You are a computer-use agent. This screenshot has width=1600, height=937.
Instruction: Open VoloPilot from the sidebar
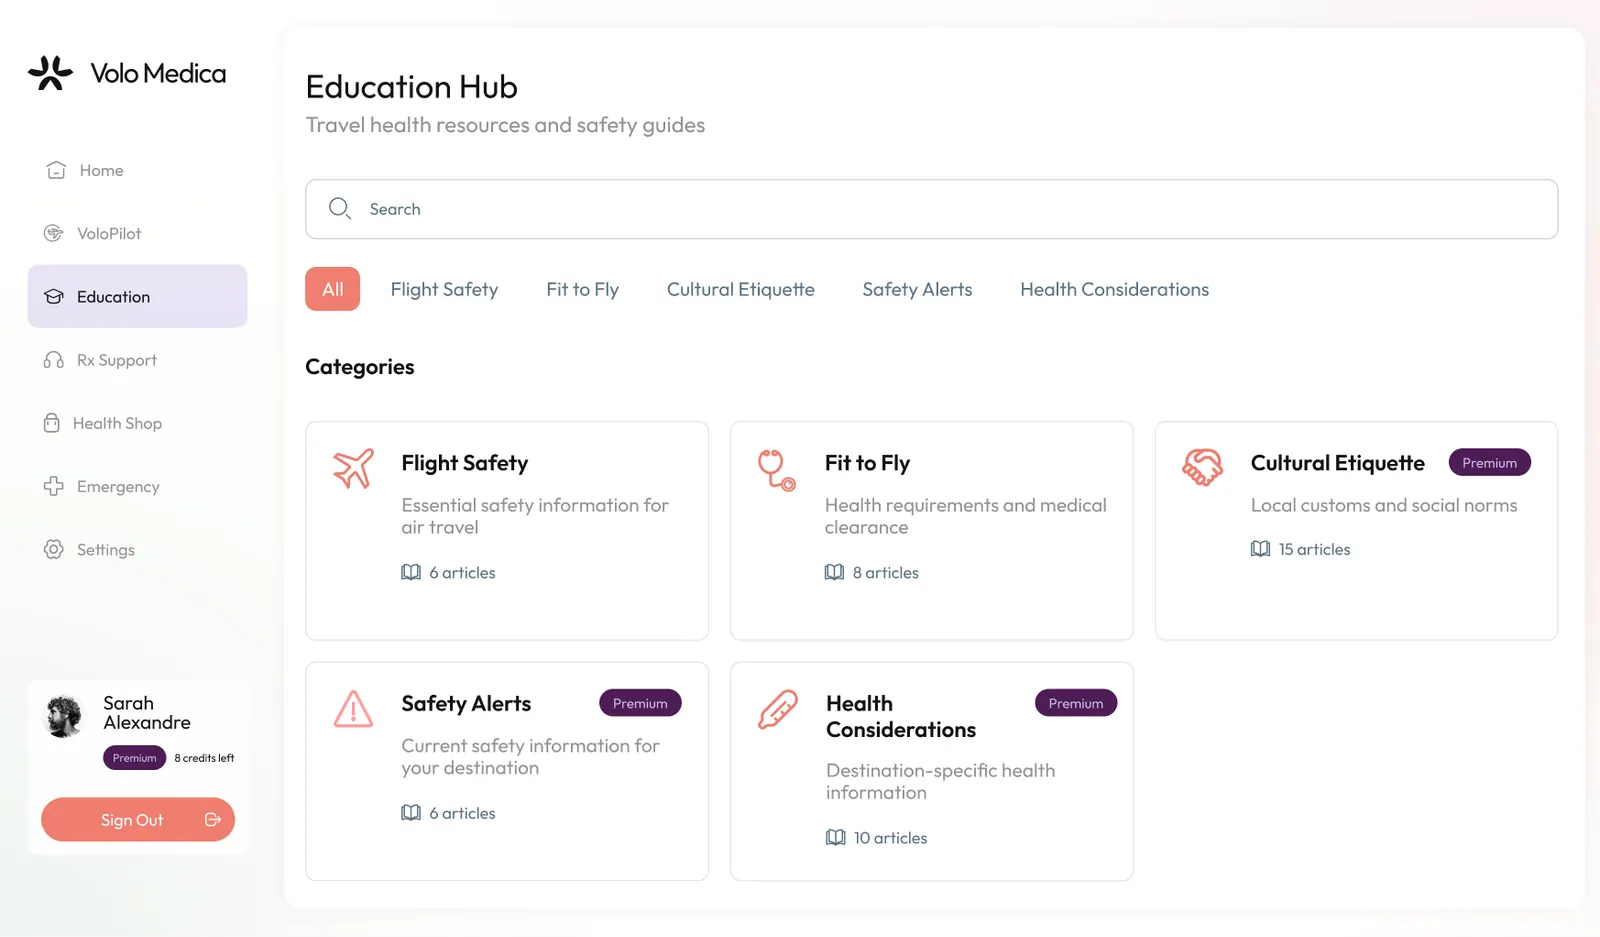click(137, 233)
